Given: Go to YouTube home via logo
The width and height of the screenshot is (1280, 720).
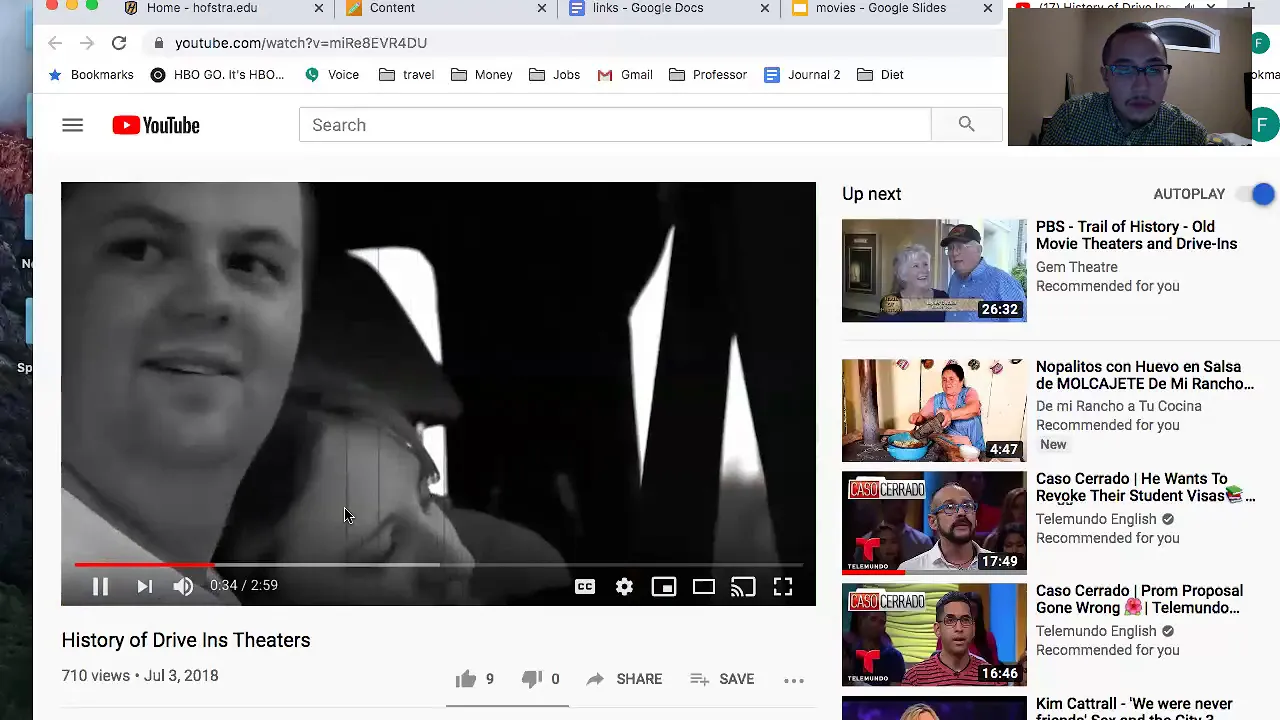Looking at the screenshot, I should [x=156, y=125].
